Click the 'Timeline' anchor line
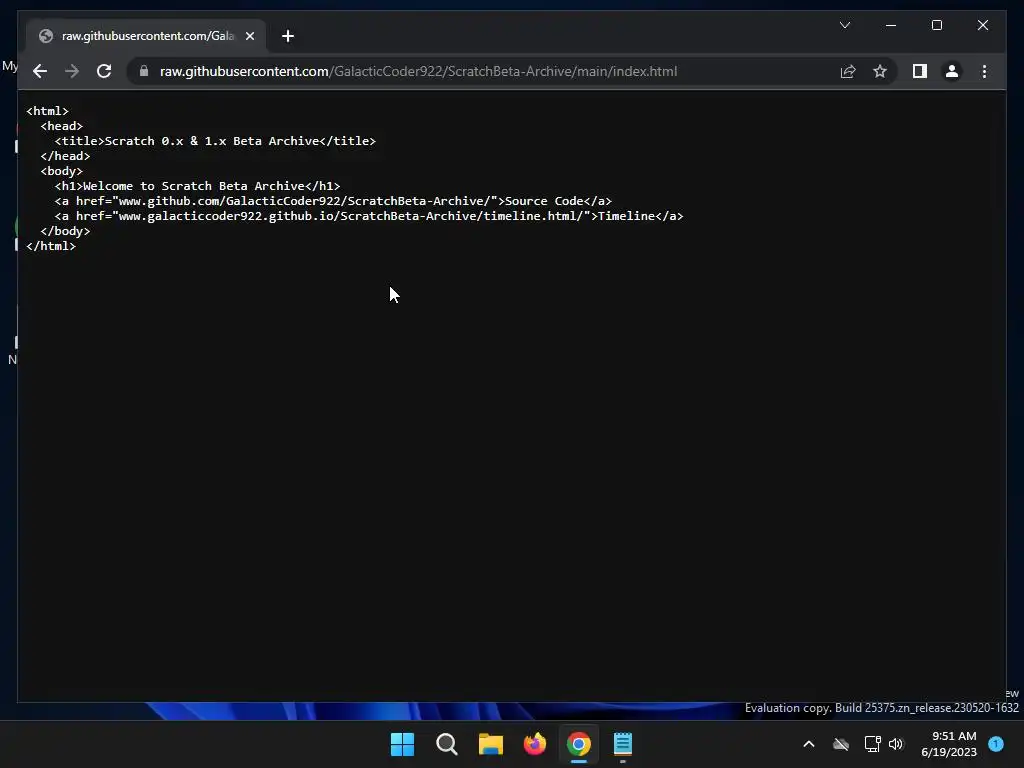This screenshot has width=1024, height=768. (369, 216)
